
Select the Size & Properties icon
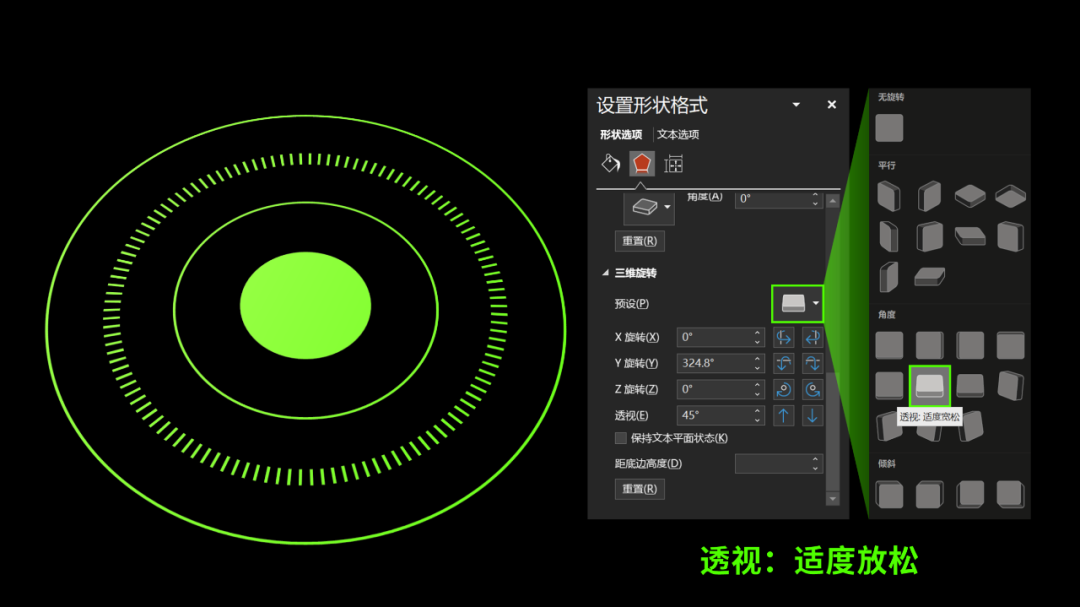pyautogui.click(x=673, y=161)
